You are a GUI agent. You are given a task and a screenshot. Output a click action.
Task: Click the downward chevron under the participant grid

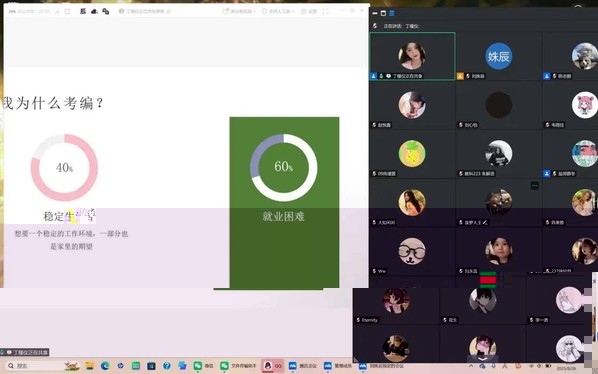tap(482, 359)
